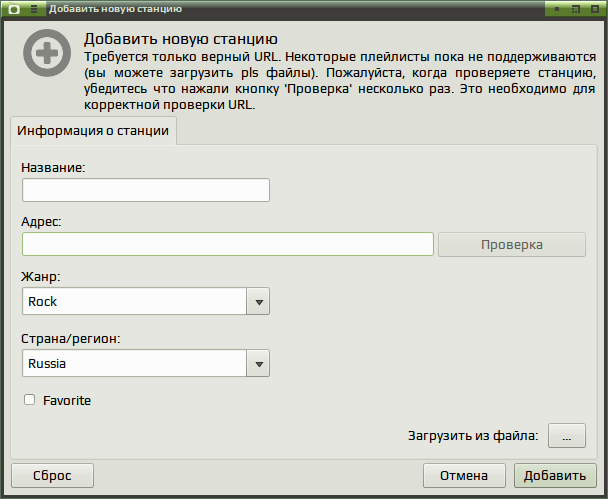Viewport: 608px width, 499px height.
Task: Click the Добавить button
Action: (555, 475)
